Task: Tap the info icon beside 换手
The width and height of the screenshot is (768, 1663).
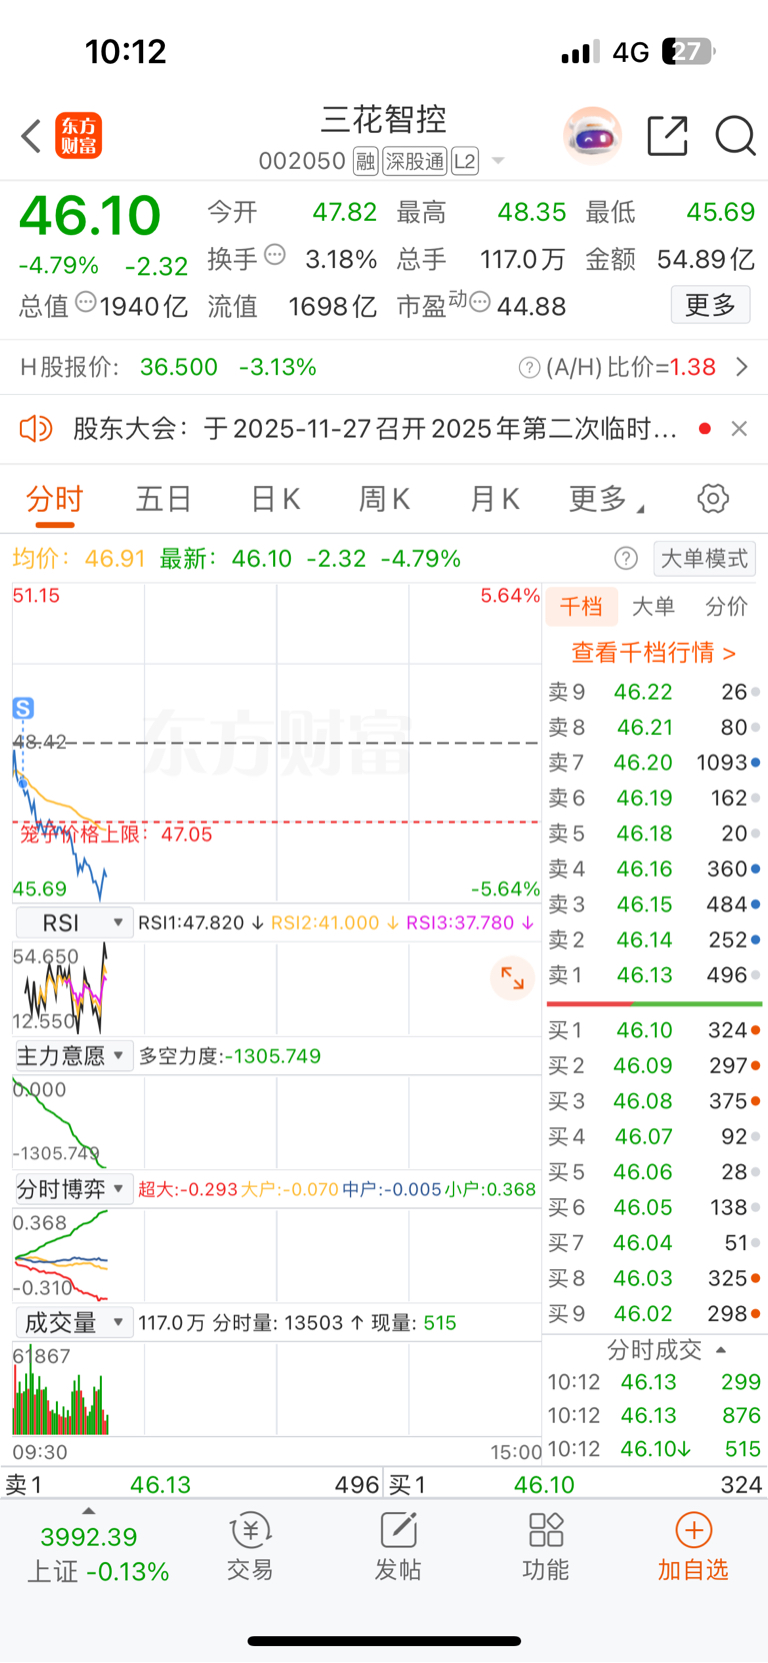Action: point(275,255)
